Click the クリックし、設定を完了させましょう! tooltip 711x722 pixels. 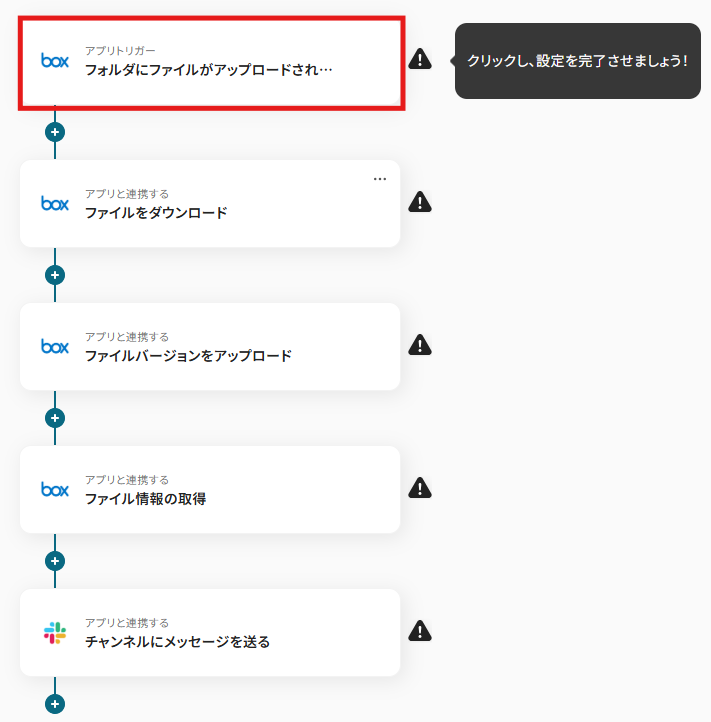tap(577, 61)
